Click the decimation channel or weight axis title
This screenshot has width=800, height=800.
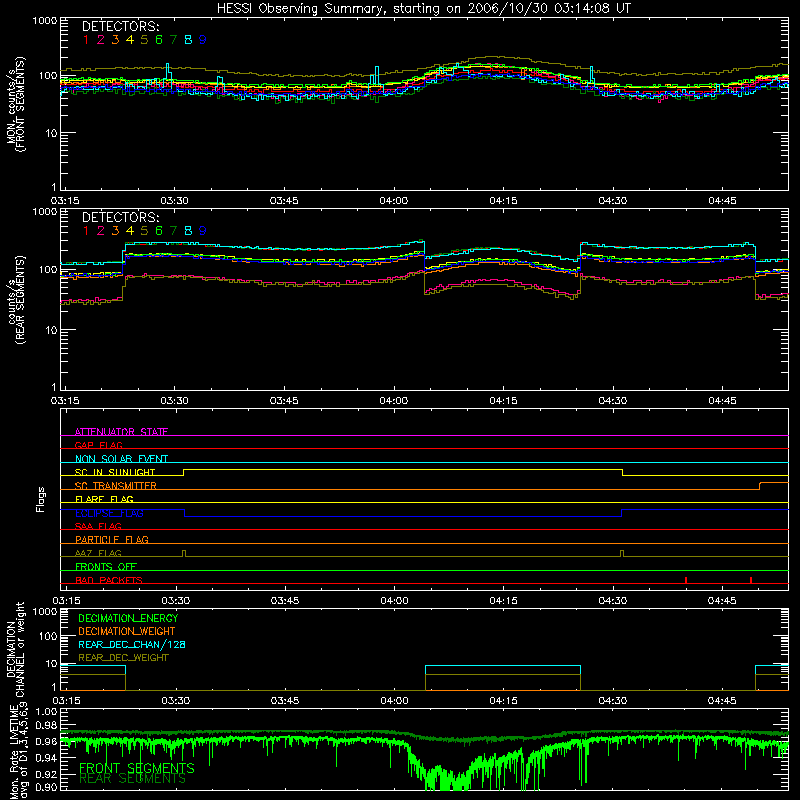click(x=16, y=649)
